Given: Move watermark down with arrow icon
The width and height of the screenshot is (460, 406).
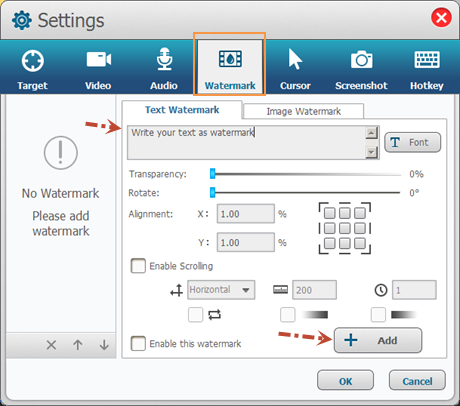Looking at the screenshot, I should [x=104, y=345].
